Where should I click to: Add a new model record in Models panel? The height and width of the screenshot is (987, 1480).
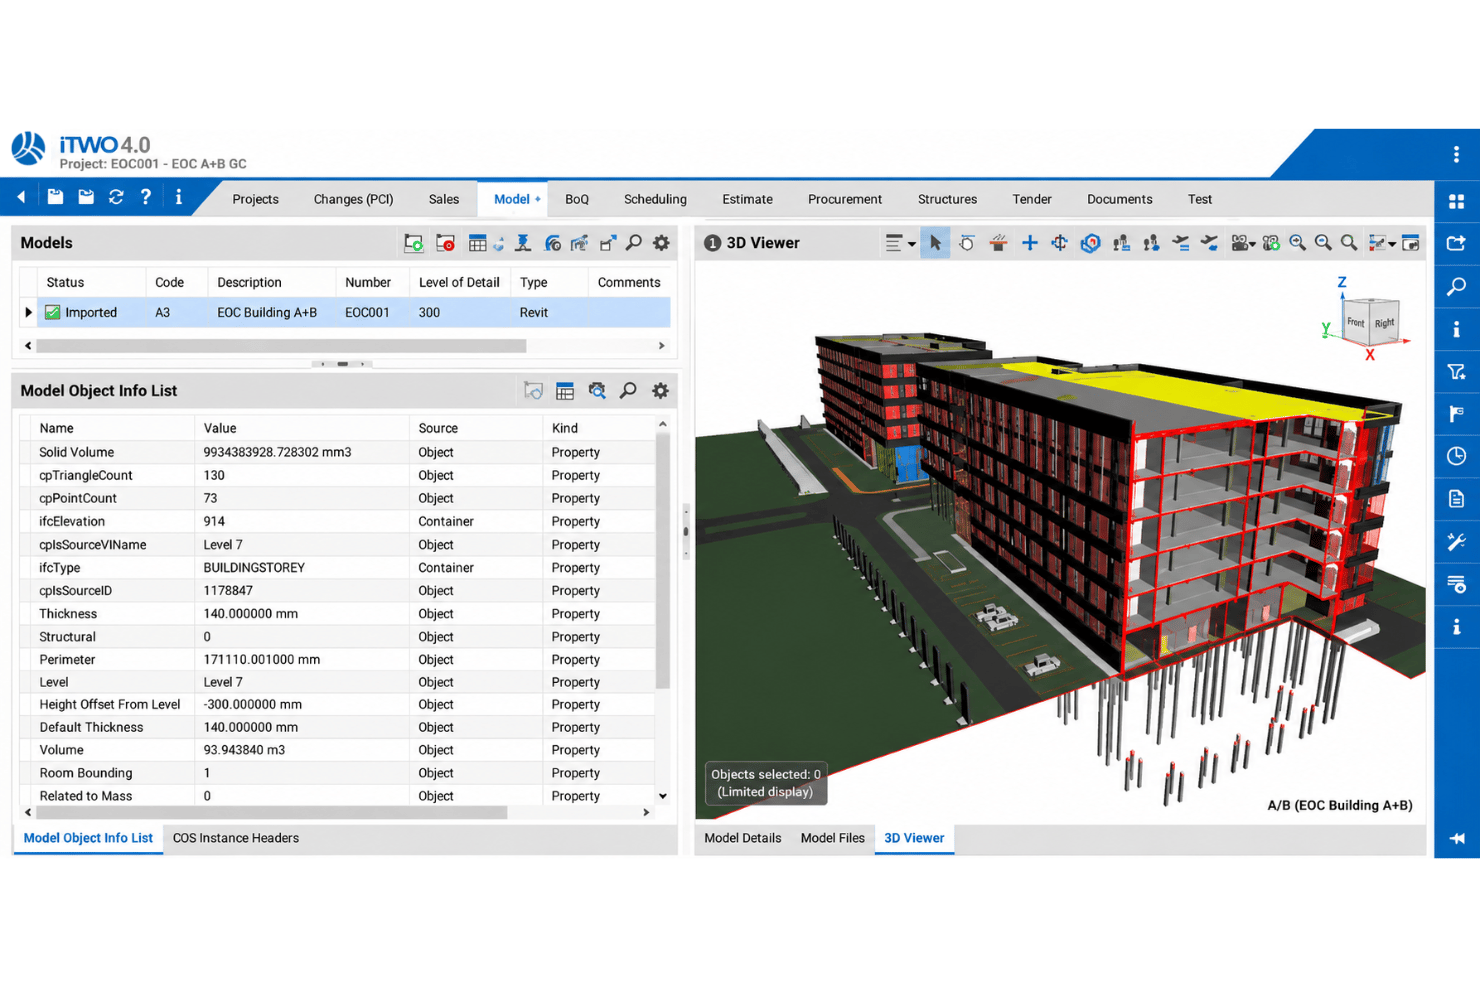click(413, 243)
